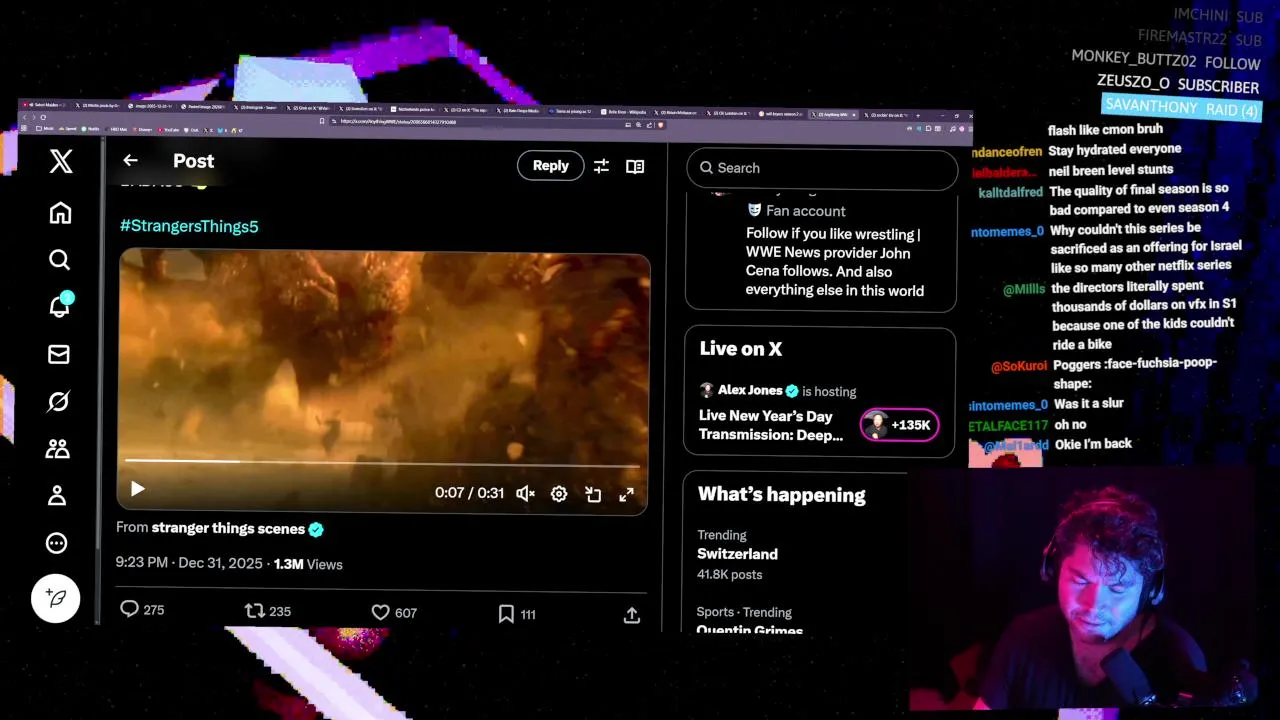Open Messages envelope icon
This screenshot has width=1280, height=720.
click(x=59, y=354)
